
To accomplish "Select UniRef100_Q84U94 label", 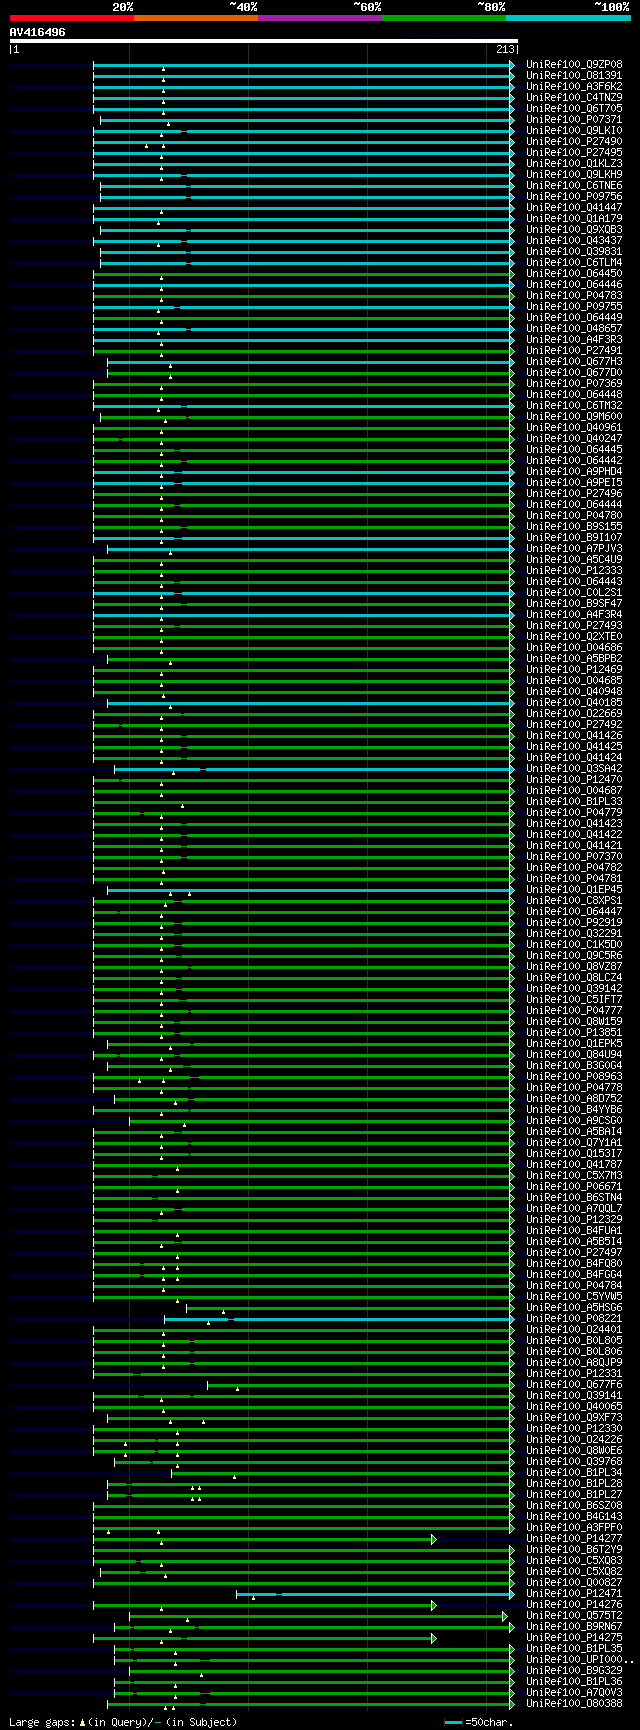I will [574, 1055].
